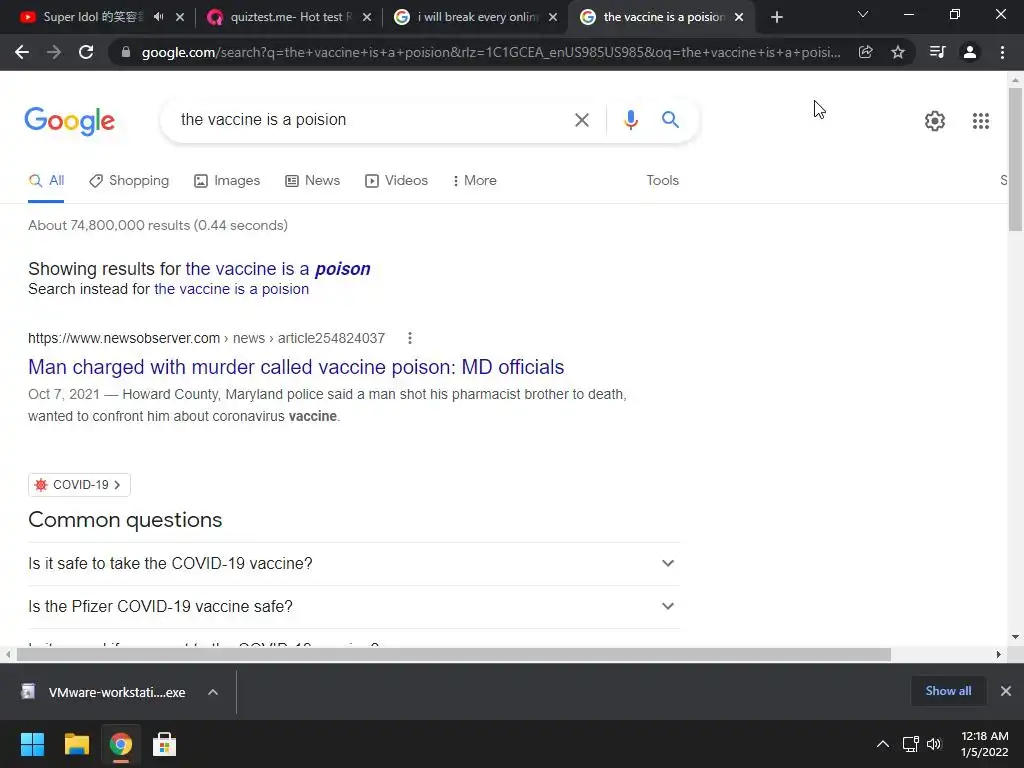Open volume icon in system tray
The height and width of the screenshot is (768, 1024).
click(934, 744)
